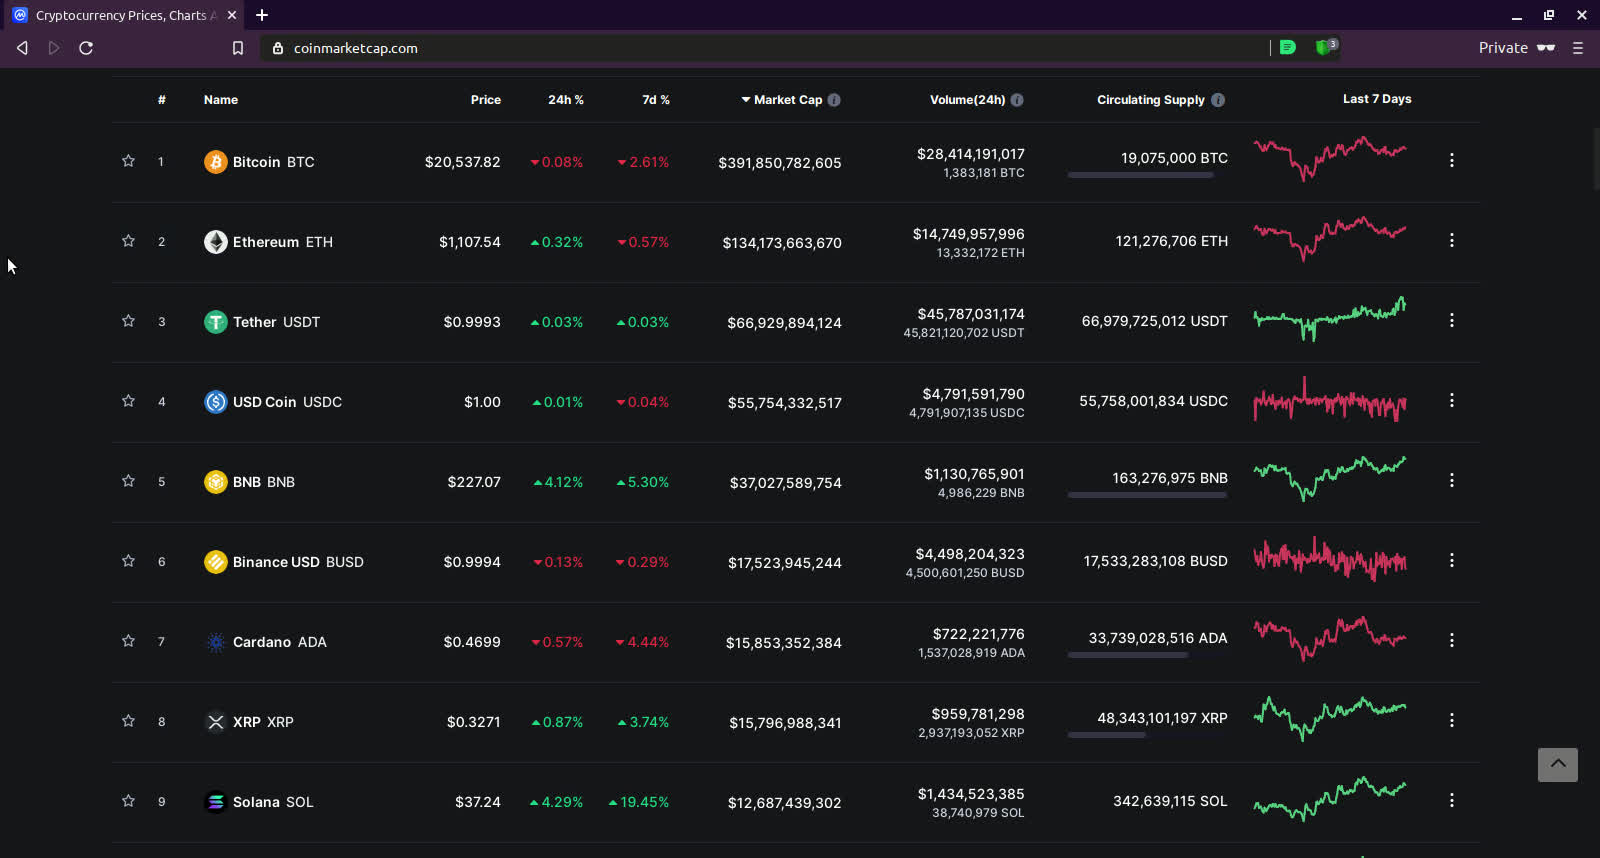Open Binance USD row more-options menu
The image size is (1600, 858).
pos(1452,560)
